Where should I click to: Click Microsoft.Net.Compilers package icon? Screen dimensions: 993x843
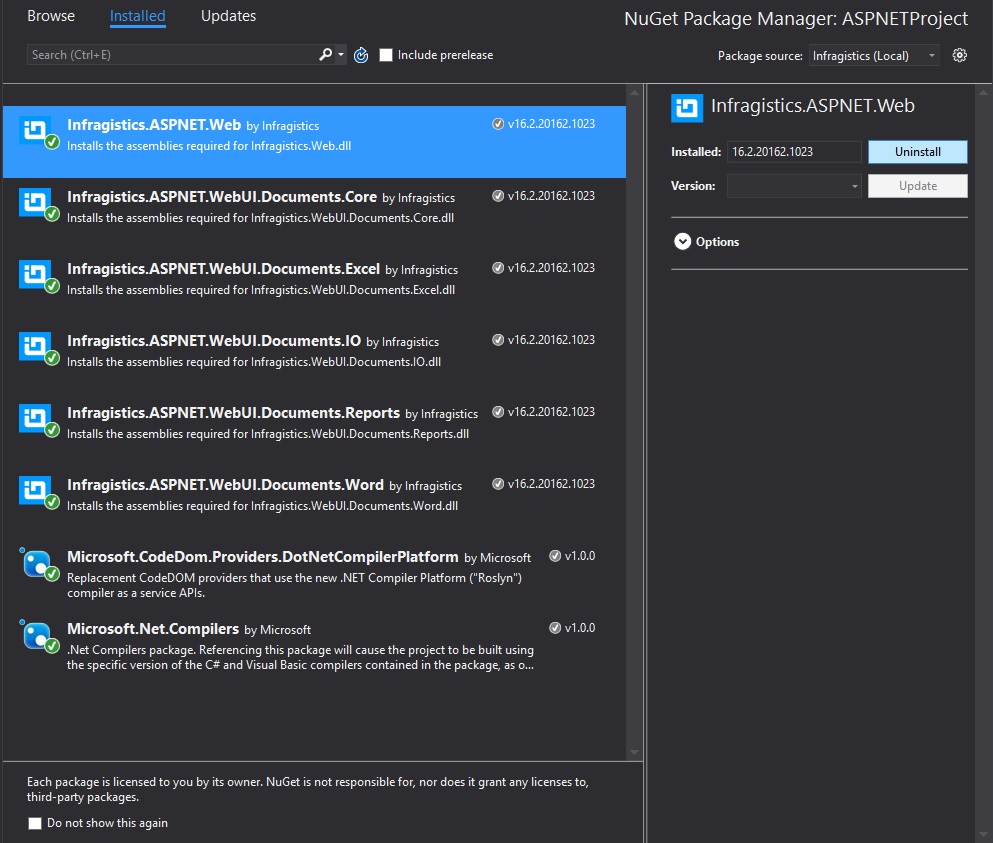(36, 635)
